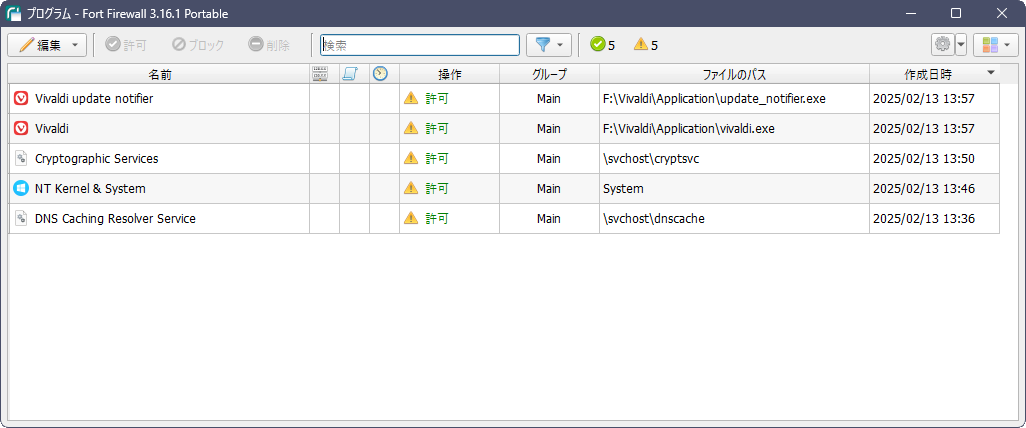The width and height of the screenshot is (1026, 428).
Task: Click date 2025/02/13 13:46
Action: [x=924, y=188]
